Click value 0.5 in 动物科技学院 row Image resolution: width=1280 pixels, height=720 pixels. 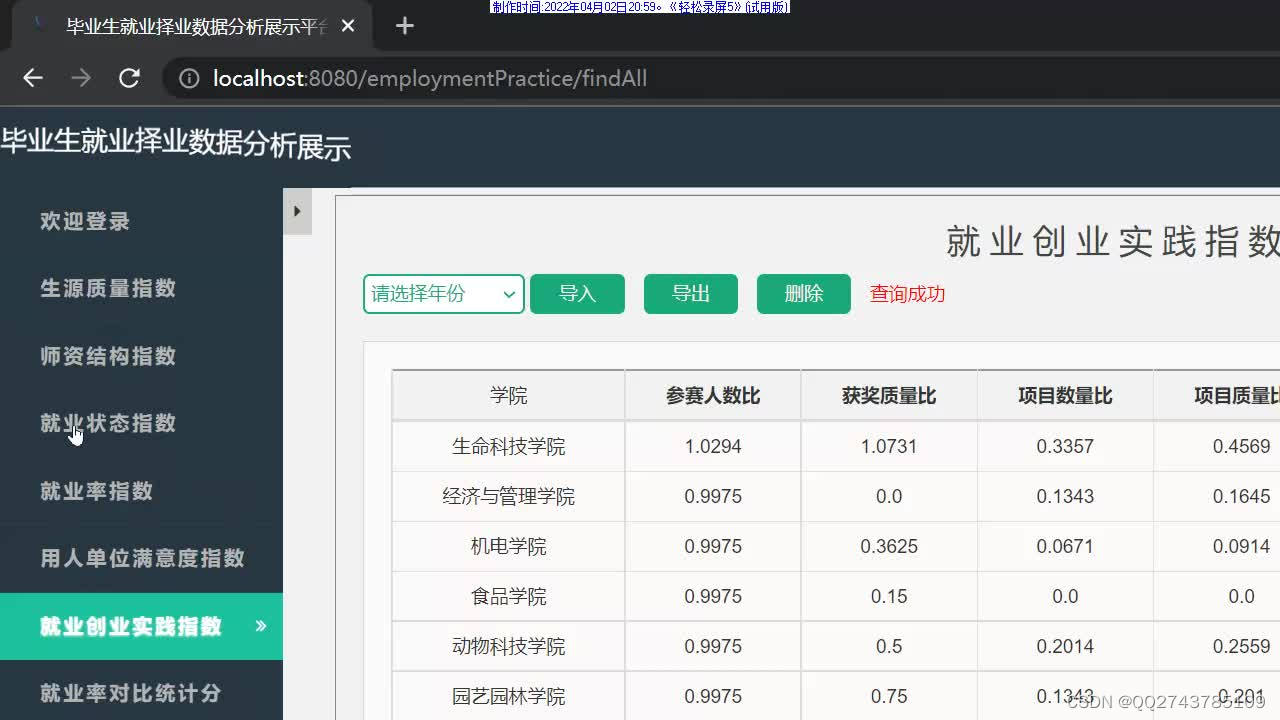coord(889,646)
